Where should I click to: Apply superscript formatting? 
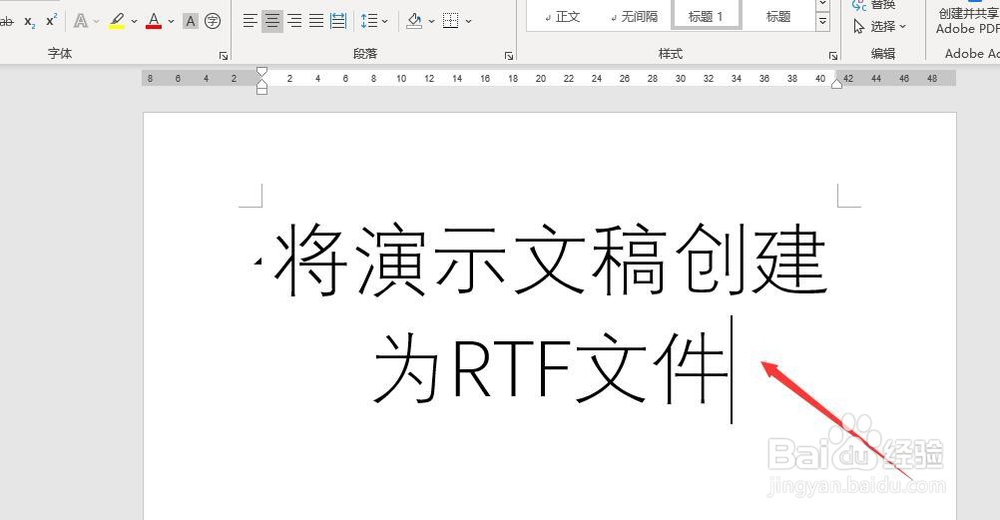tap(52, 21)
